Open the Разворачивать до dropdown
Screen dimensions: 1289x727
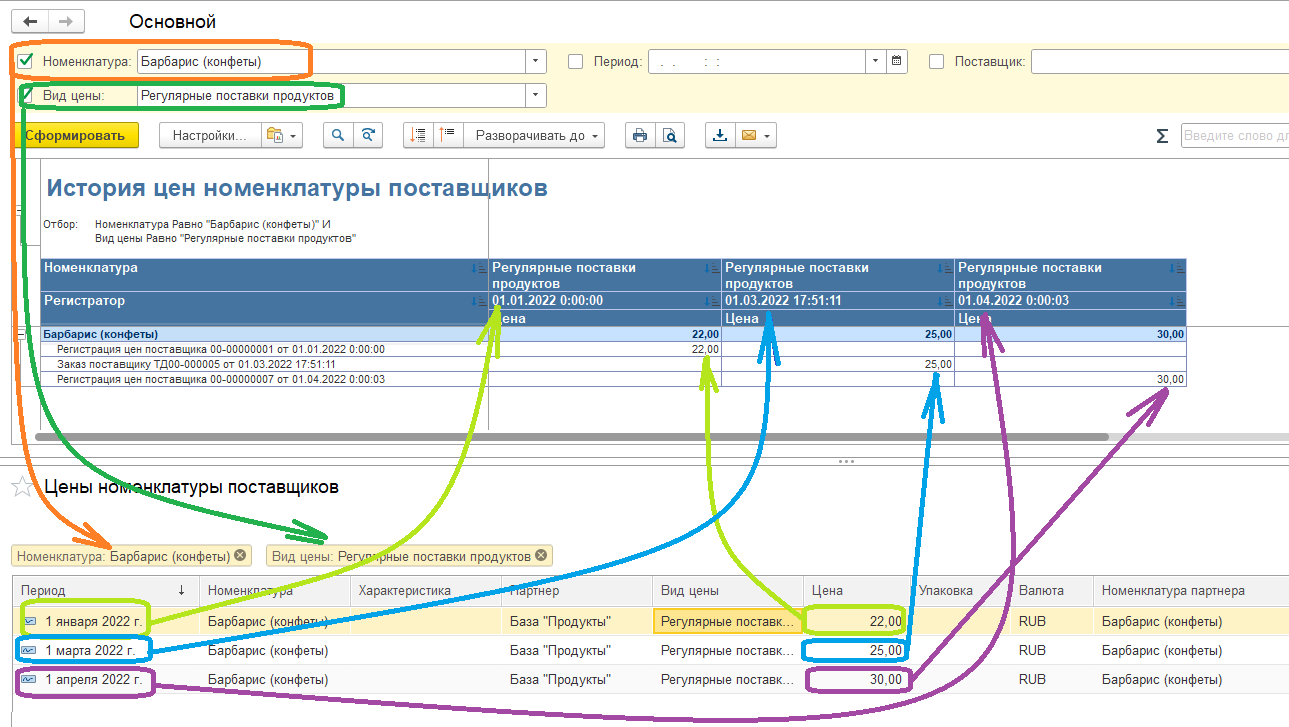tap(538, 136)
